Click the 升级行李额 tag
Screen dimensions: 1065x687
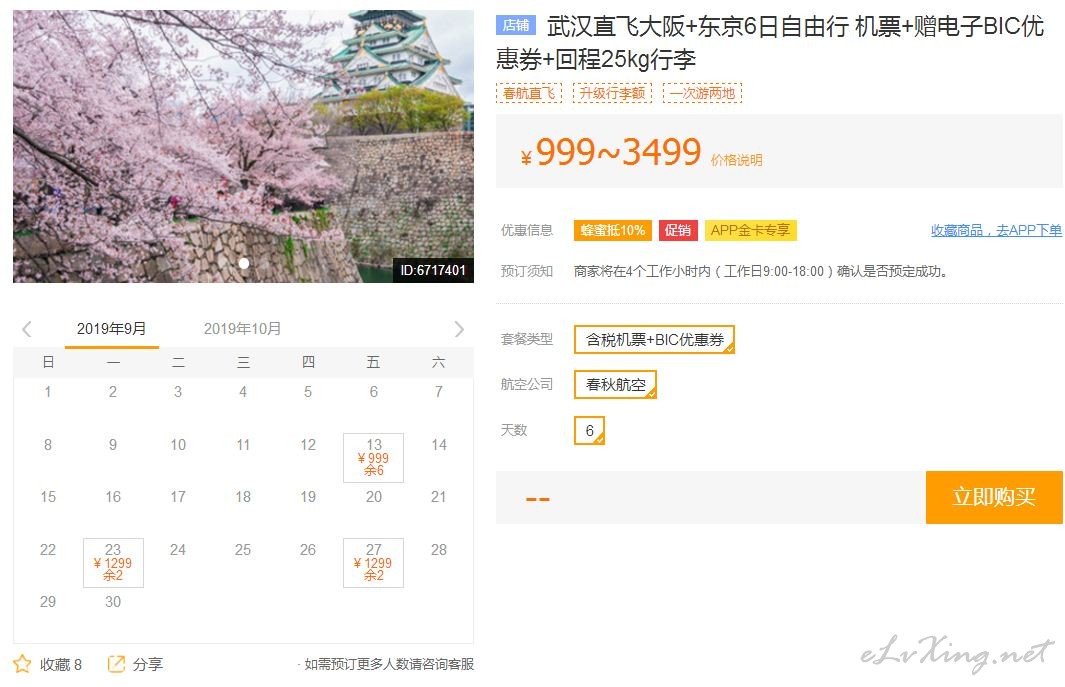(612, 93)
